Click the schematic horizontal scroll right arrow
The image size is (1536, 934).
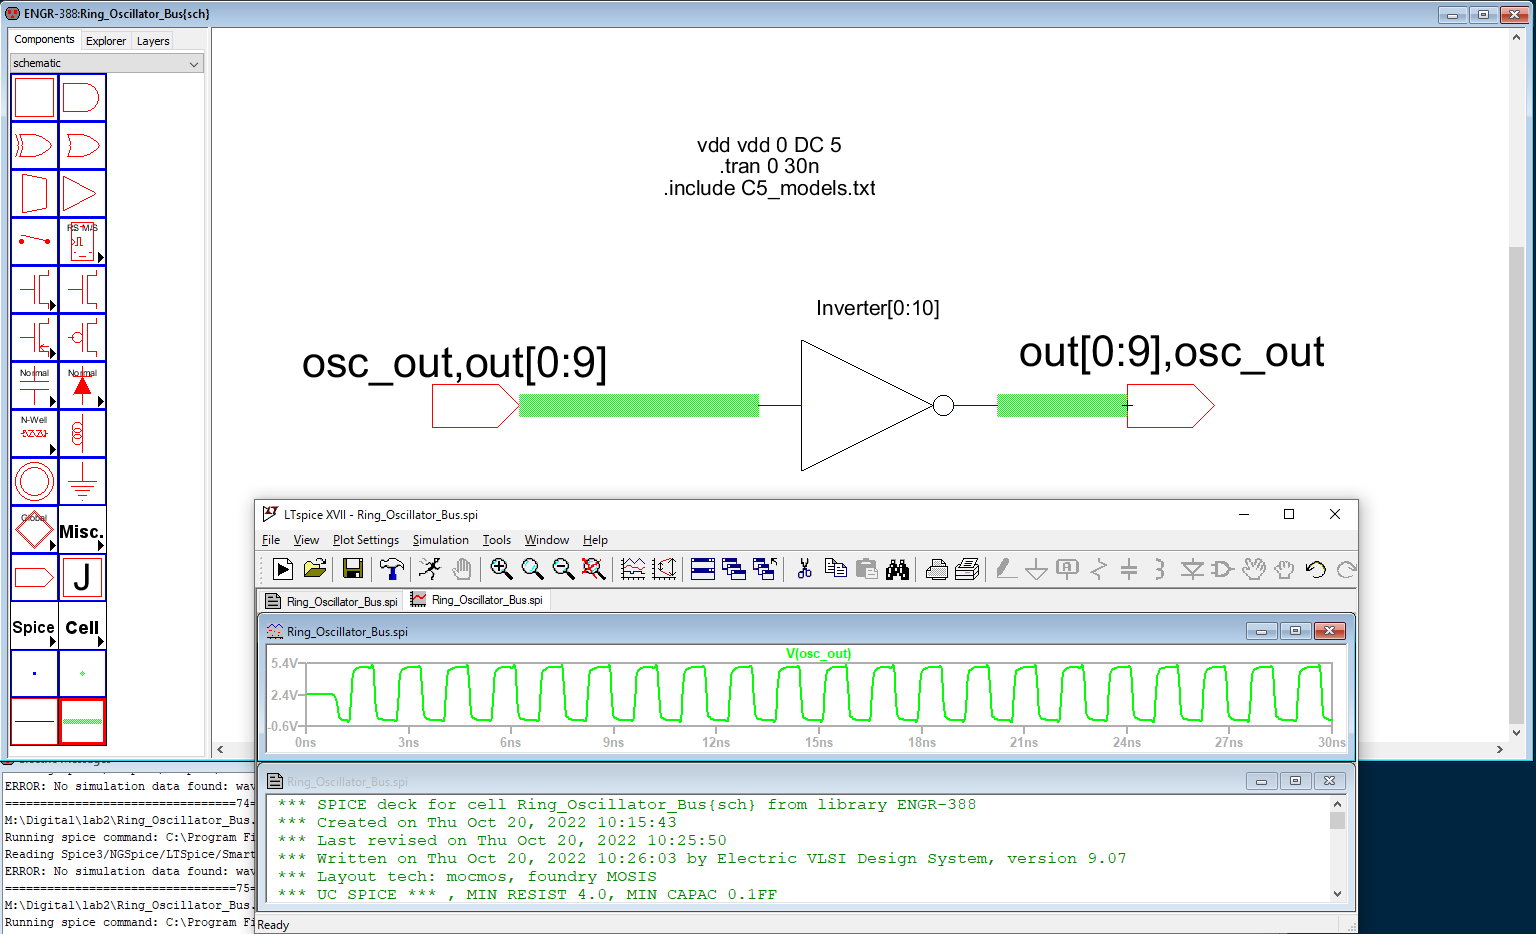[1500, 749]
